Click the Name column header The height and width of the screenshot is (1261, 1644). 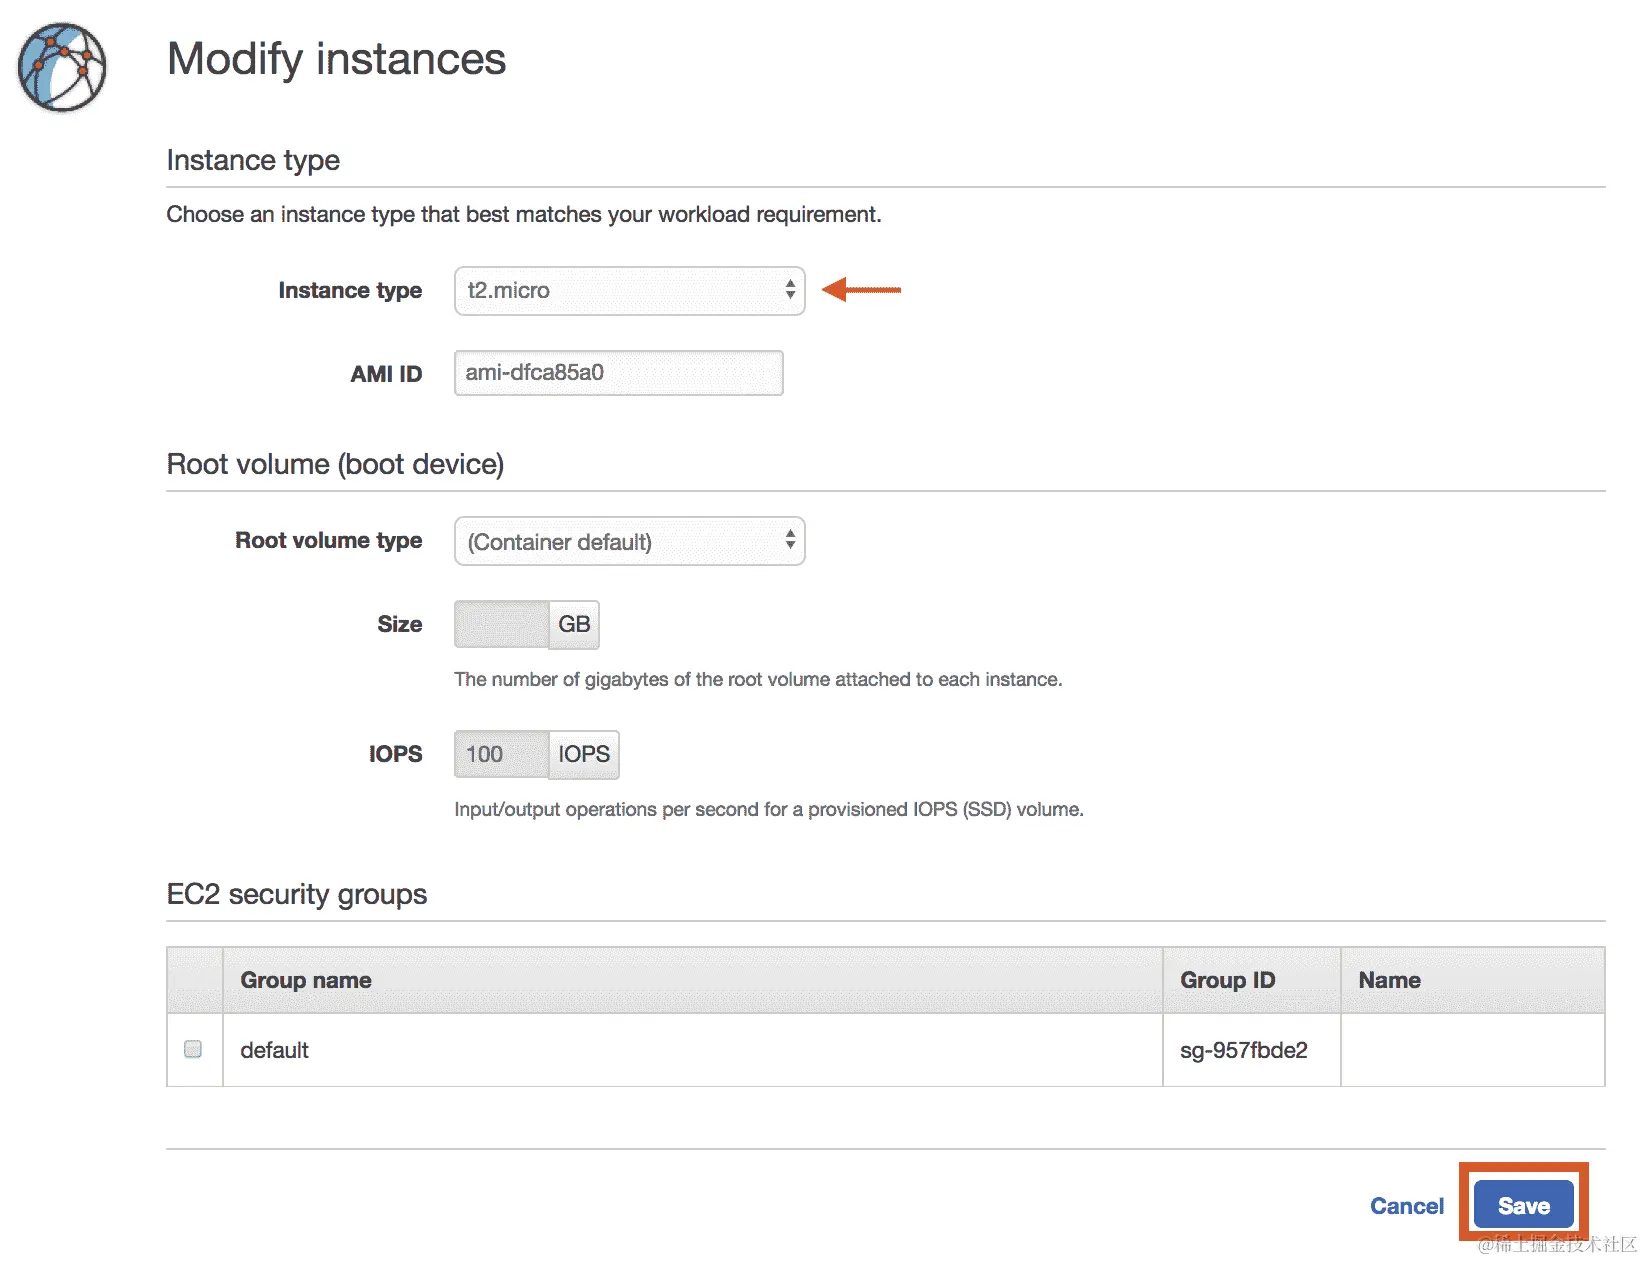tap(1389, 980)
